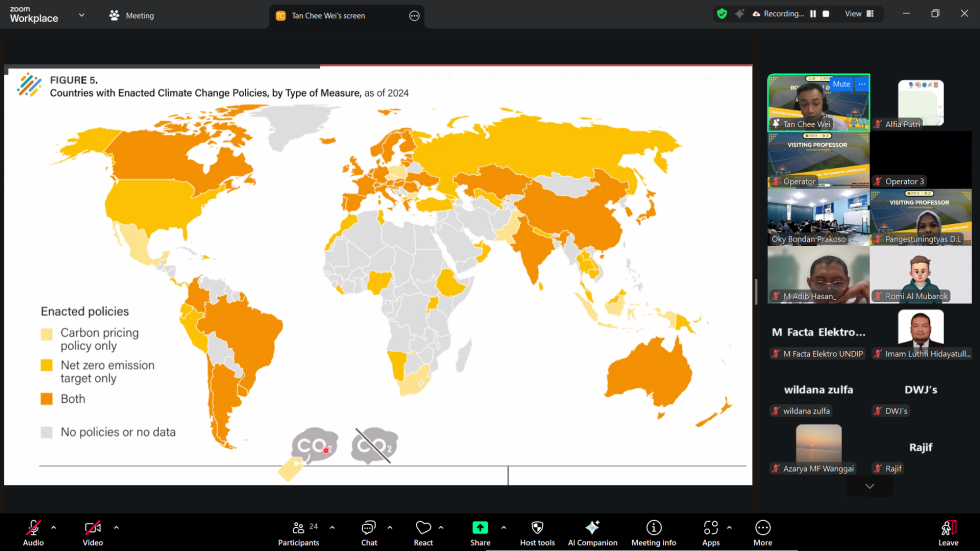This screenshot has height=551, width=980.
Task: Unmute microphone with the Audio button
Action: 33,531
